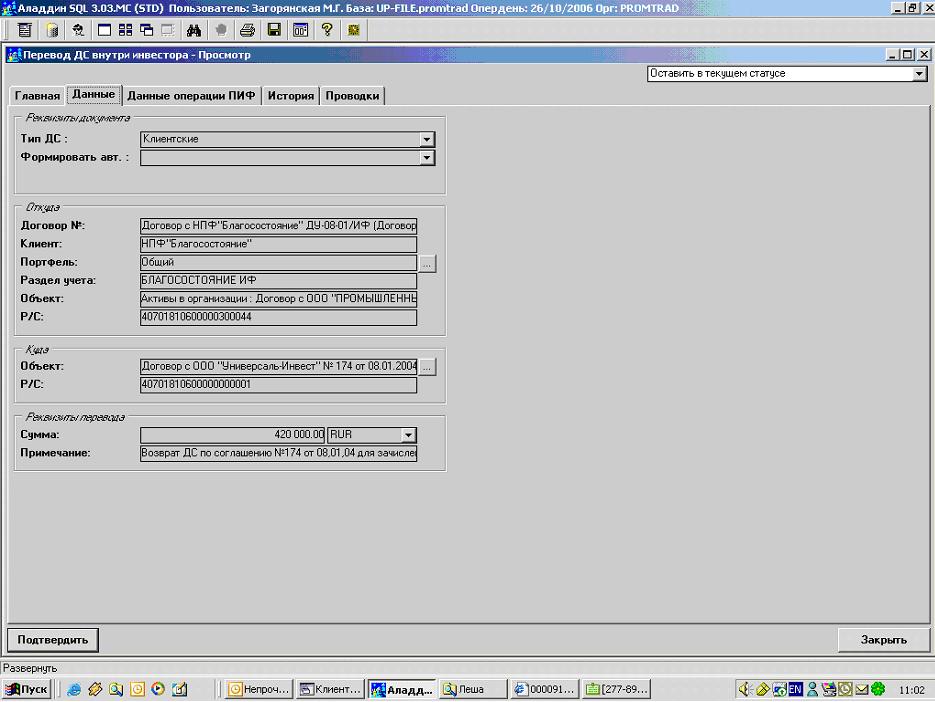Image resolution: width=935 pixels, height=702 pixels.
Task: Click the taskbar clock showing 11:02
Action: (911, 690)
